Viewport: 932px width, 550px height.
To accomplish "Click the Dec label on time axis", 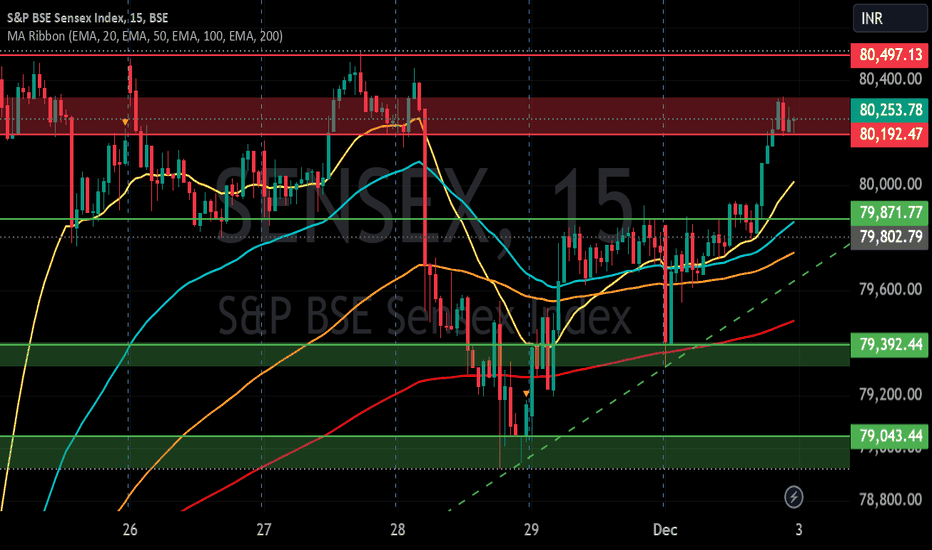I will 665,529.
